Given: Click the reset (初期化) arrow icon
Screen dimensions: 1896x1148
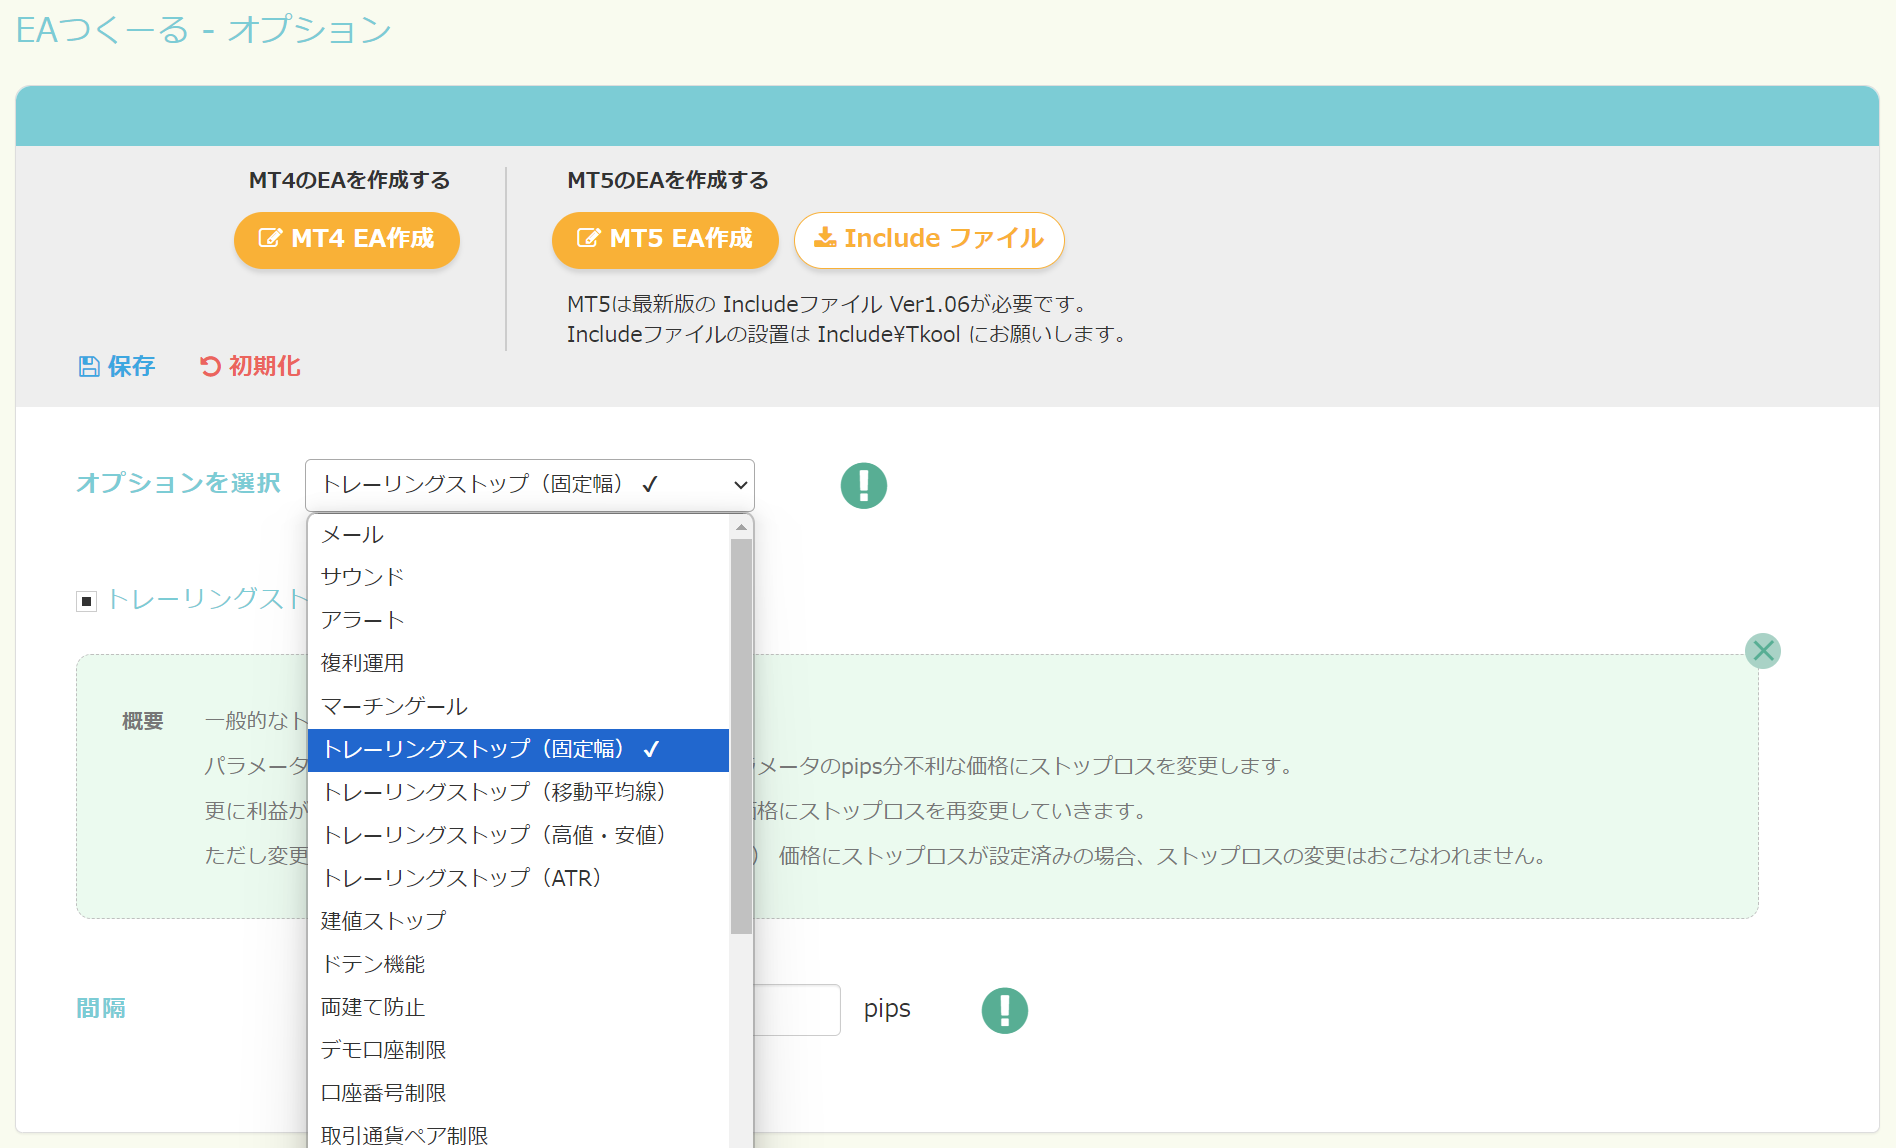Looking at the screenshot, I should (210, 367).
